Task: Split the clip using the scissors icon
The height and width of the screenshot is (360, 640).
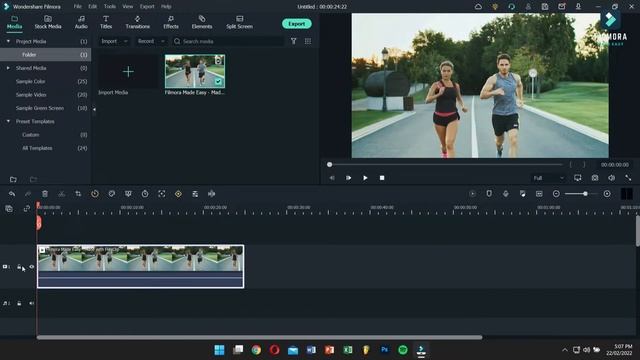Action: 61,194
